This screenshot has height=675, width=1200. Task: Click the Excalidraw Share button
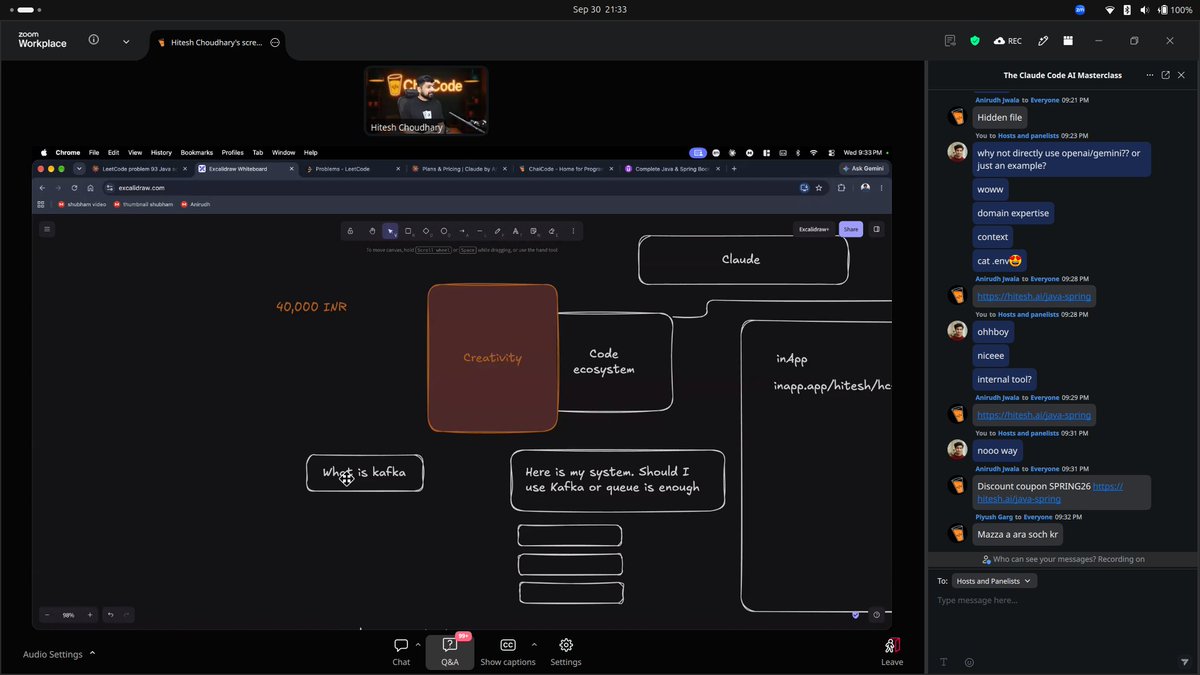click(x=850, y=229)
